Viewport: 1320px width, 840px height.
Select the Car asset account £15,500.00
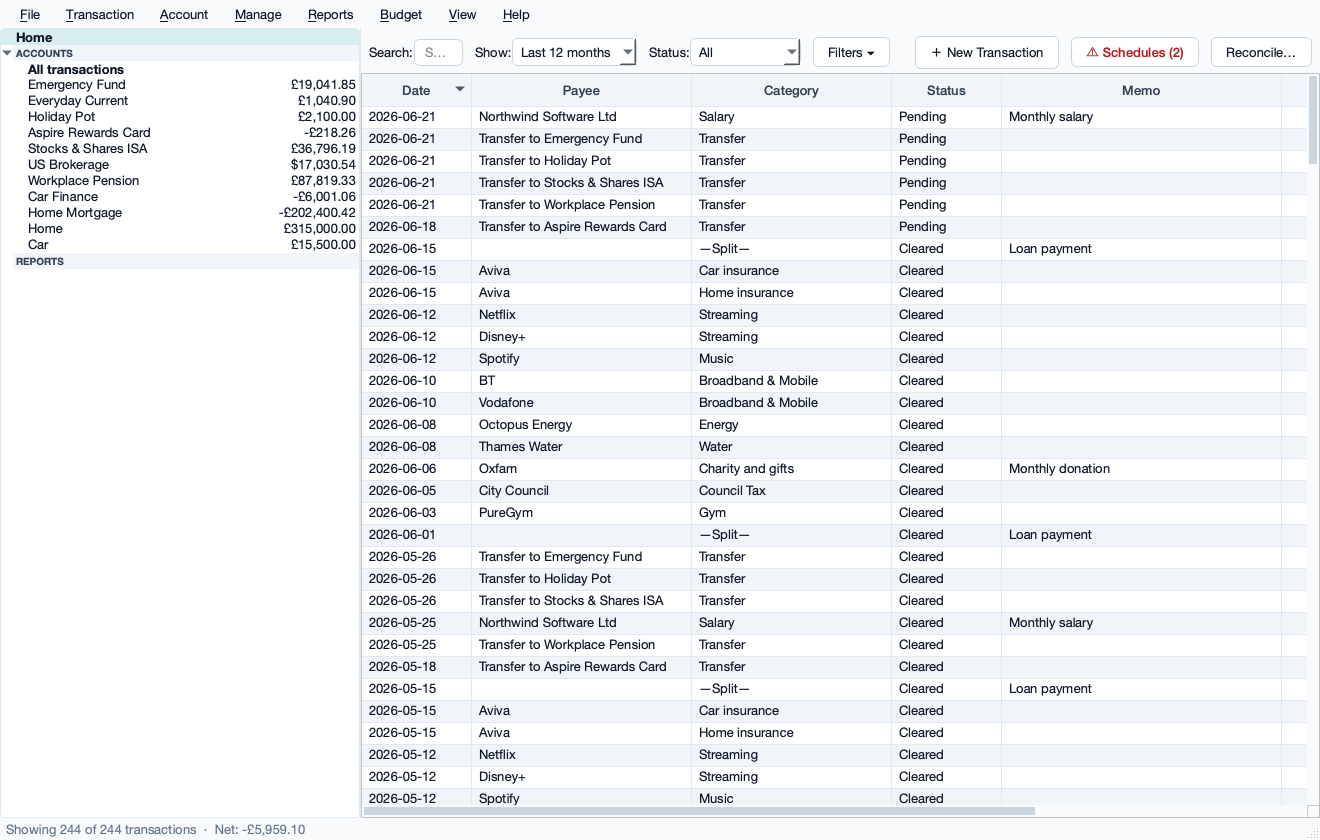pyautogui.click(x=180, y=245)
